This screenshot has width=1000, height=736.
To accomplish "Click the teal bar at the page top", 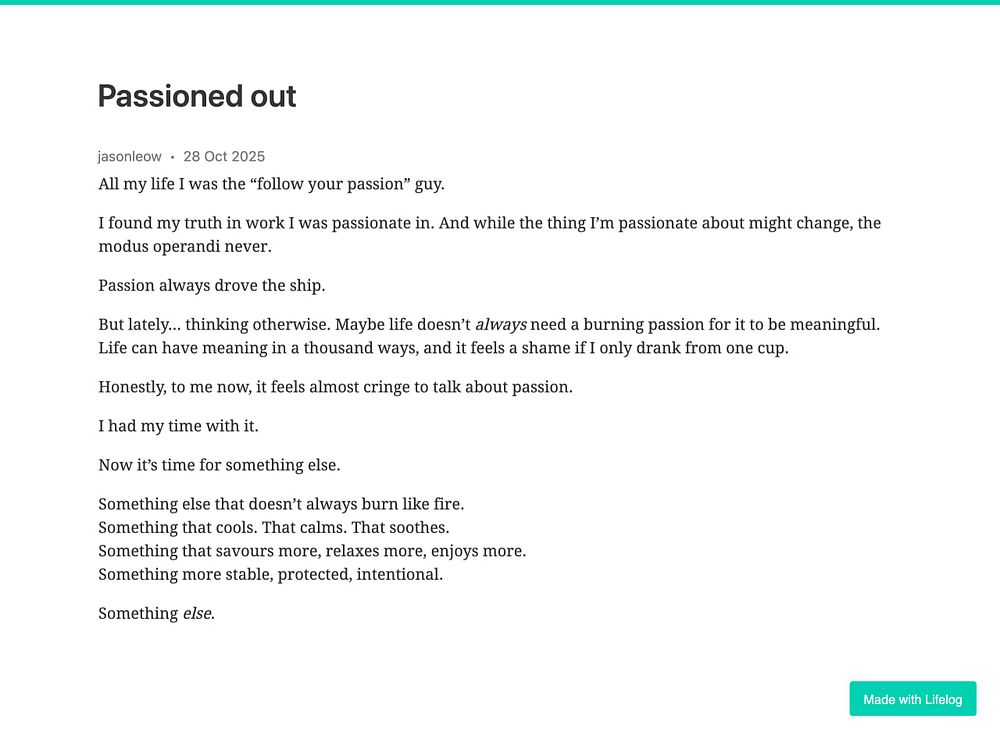I will [500, 2].
